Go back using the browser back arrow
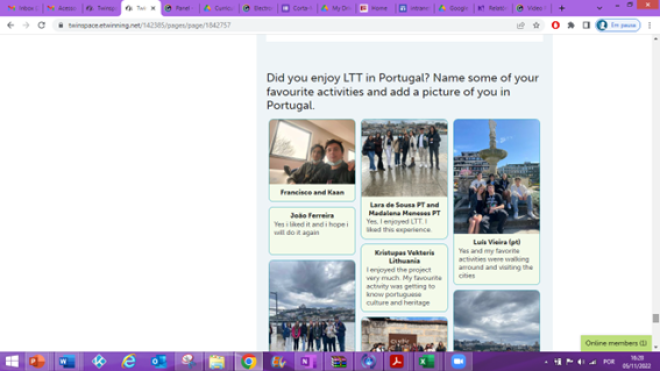This screenshot has width=660, height=371. (11, 25)
